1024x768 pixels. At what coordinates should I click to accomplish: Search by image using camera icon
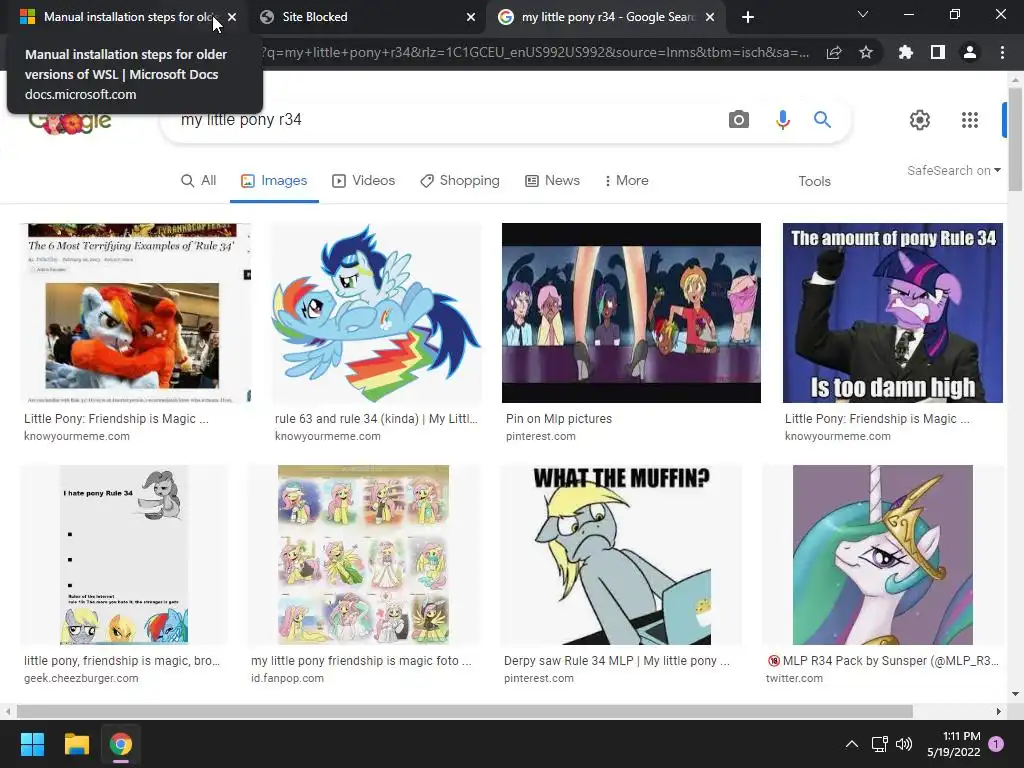coord(739,120)
